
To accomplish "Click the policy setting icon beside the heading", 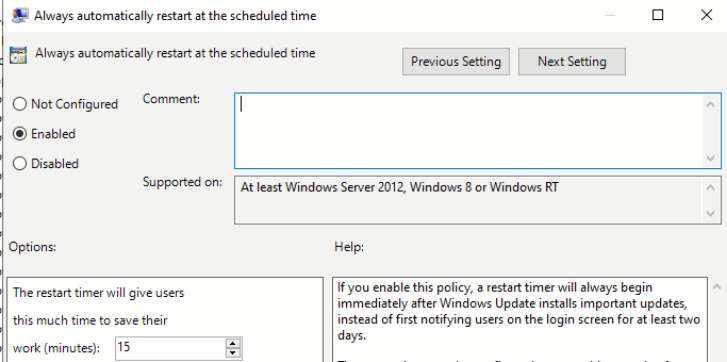I will (x=18, y=54).
